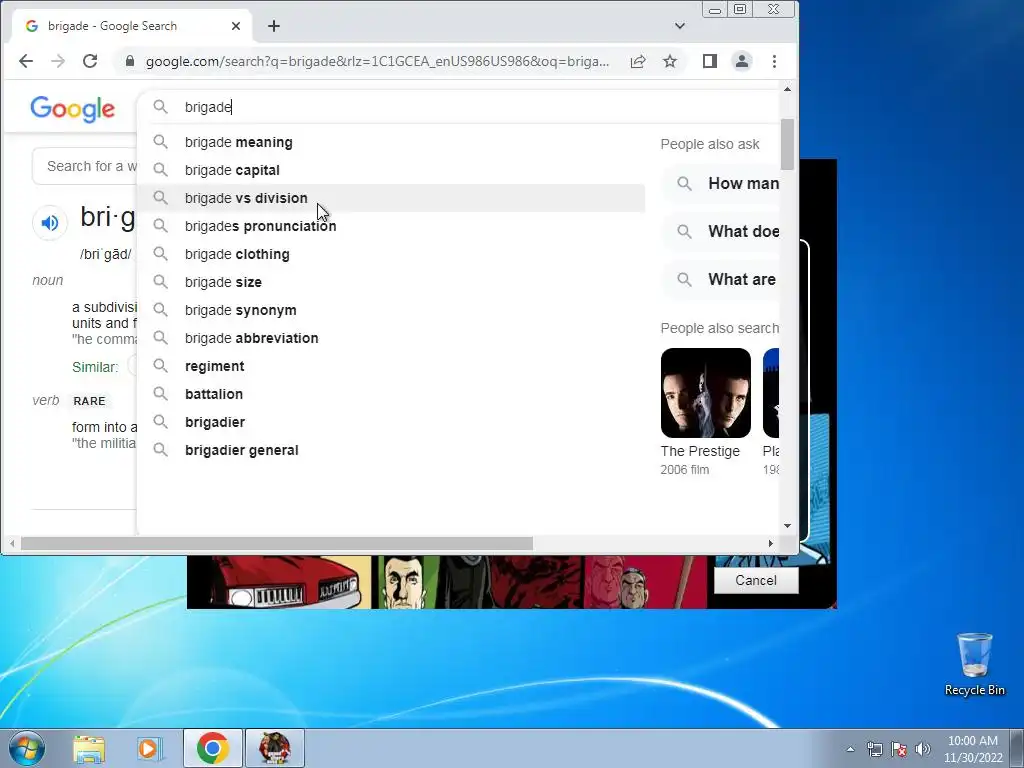This screenshot has width=1024, height=768.
Task: Choose suggestion 'brigade size'
Action: 391,282
